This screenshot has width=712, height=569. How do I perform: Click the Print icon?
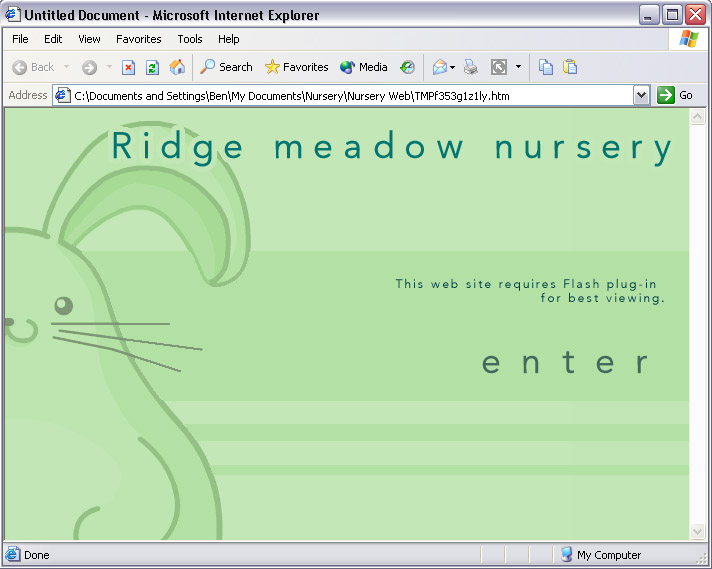coord(471,67)
